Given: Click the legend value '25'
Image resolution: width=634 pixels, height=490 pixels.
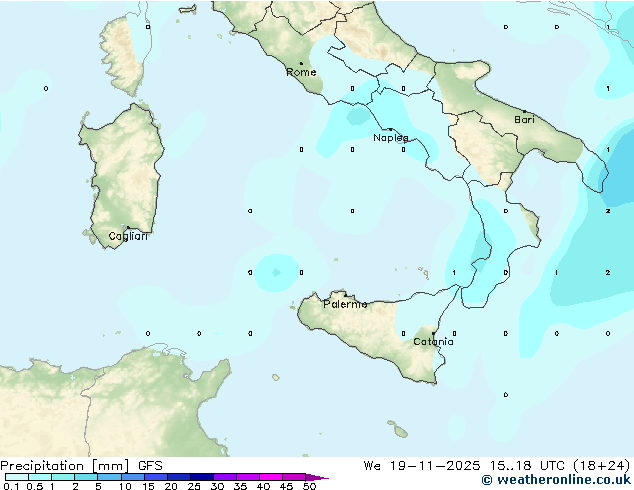Looking at the screenshot, I should point(194,486).
